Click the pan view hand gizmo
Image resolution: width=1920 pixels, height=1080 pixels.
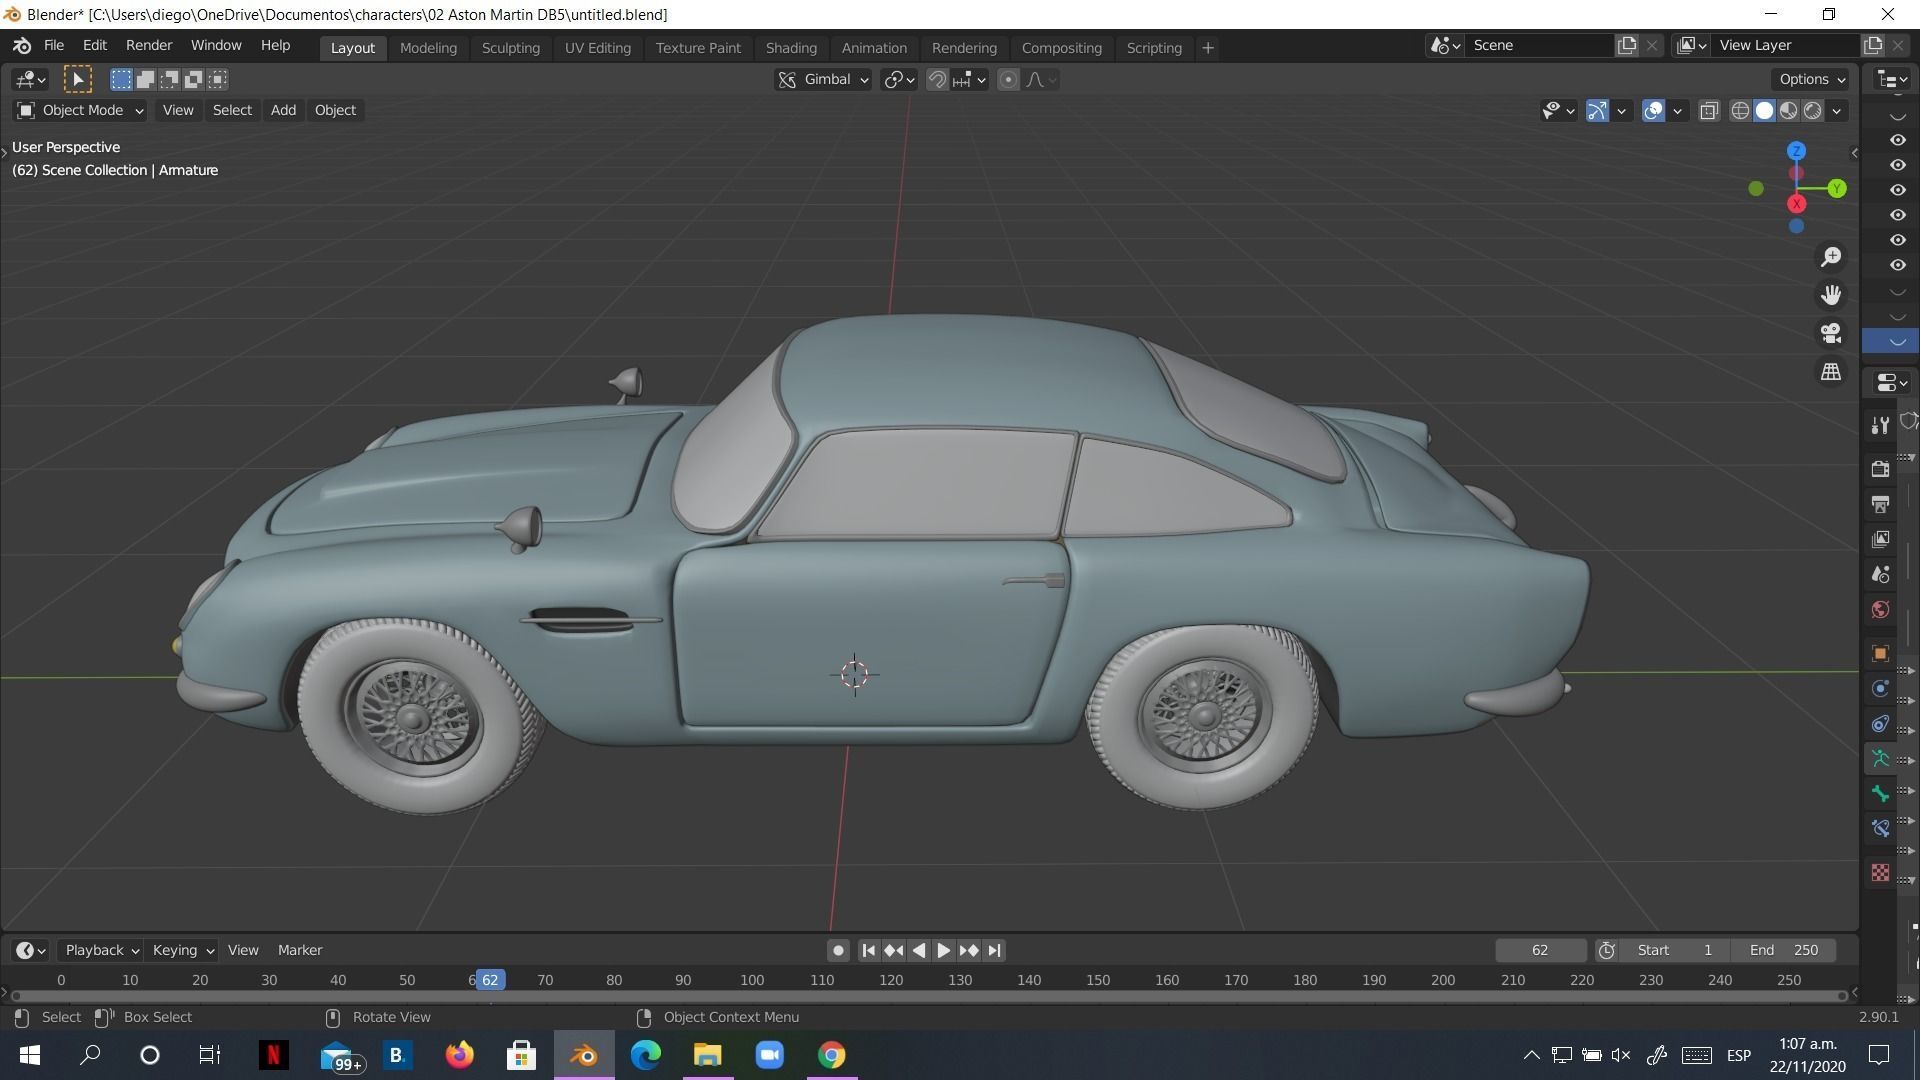pyautogui.click(x=1831, y=295)
